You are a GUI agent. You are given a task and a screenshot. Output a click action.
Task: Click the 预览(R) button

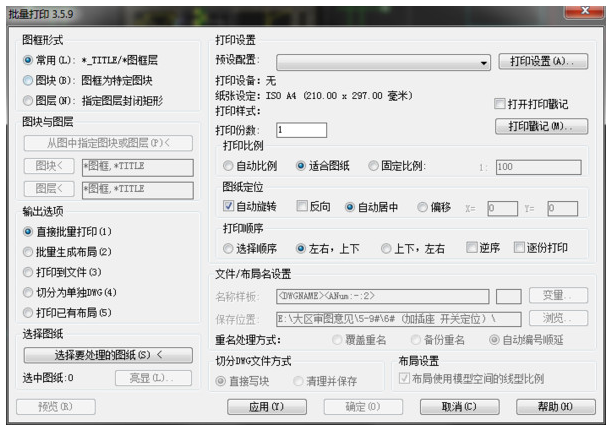pyautogui.click(x=56, y=407)
